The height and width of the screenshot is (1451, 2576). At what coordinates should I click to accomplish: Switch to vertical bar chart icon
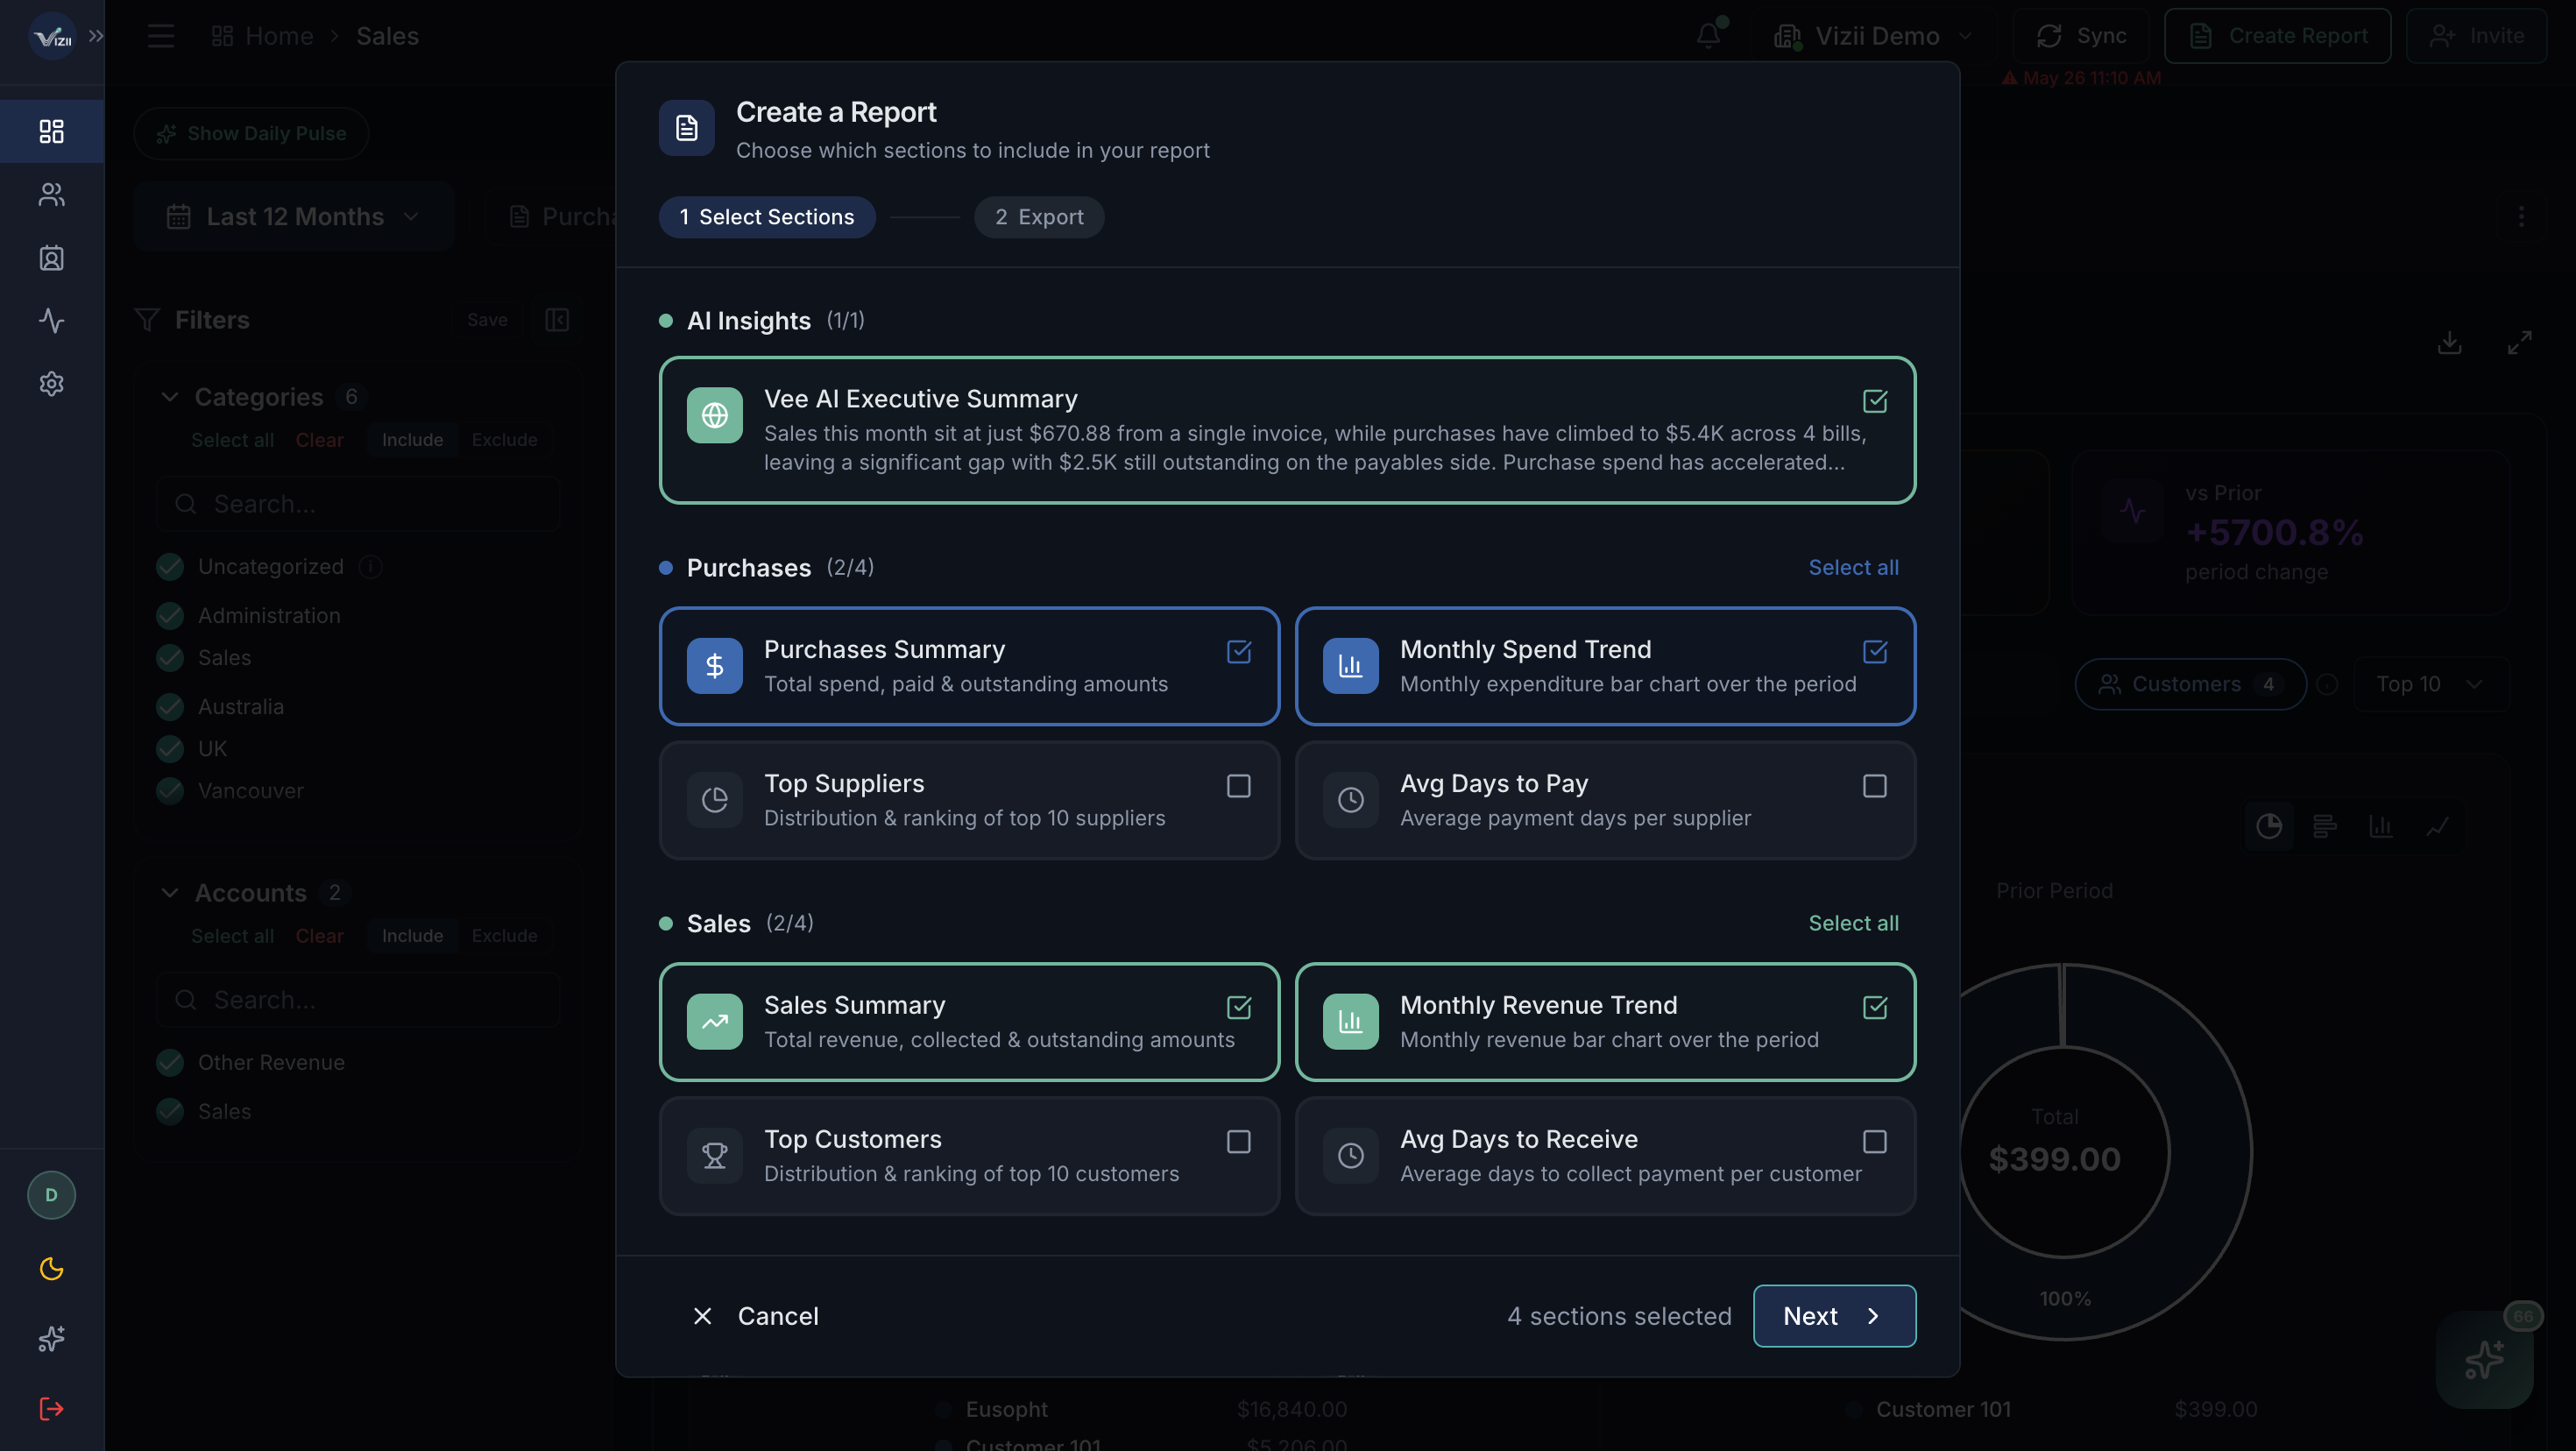2381,826
